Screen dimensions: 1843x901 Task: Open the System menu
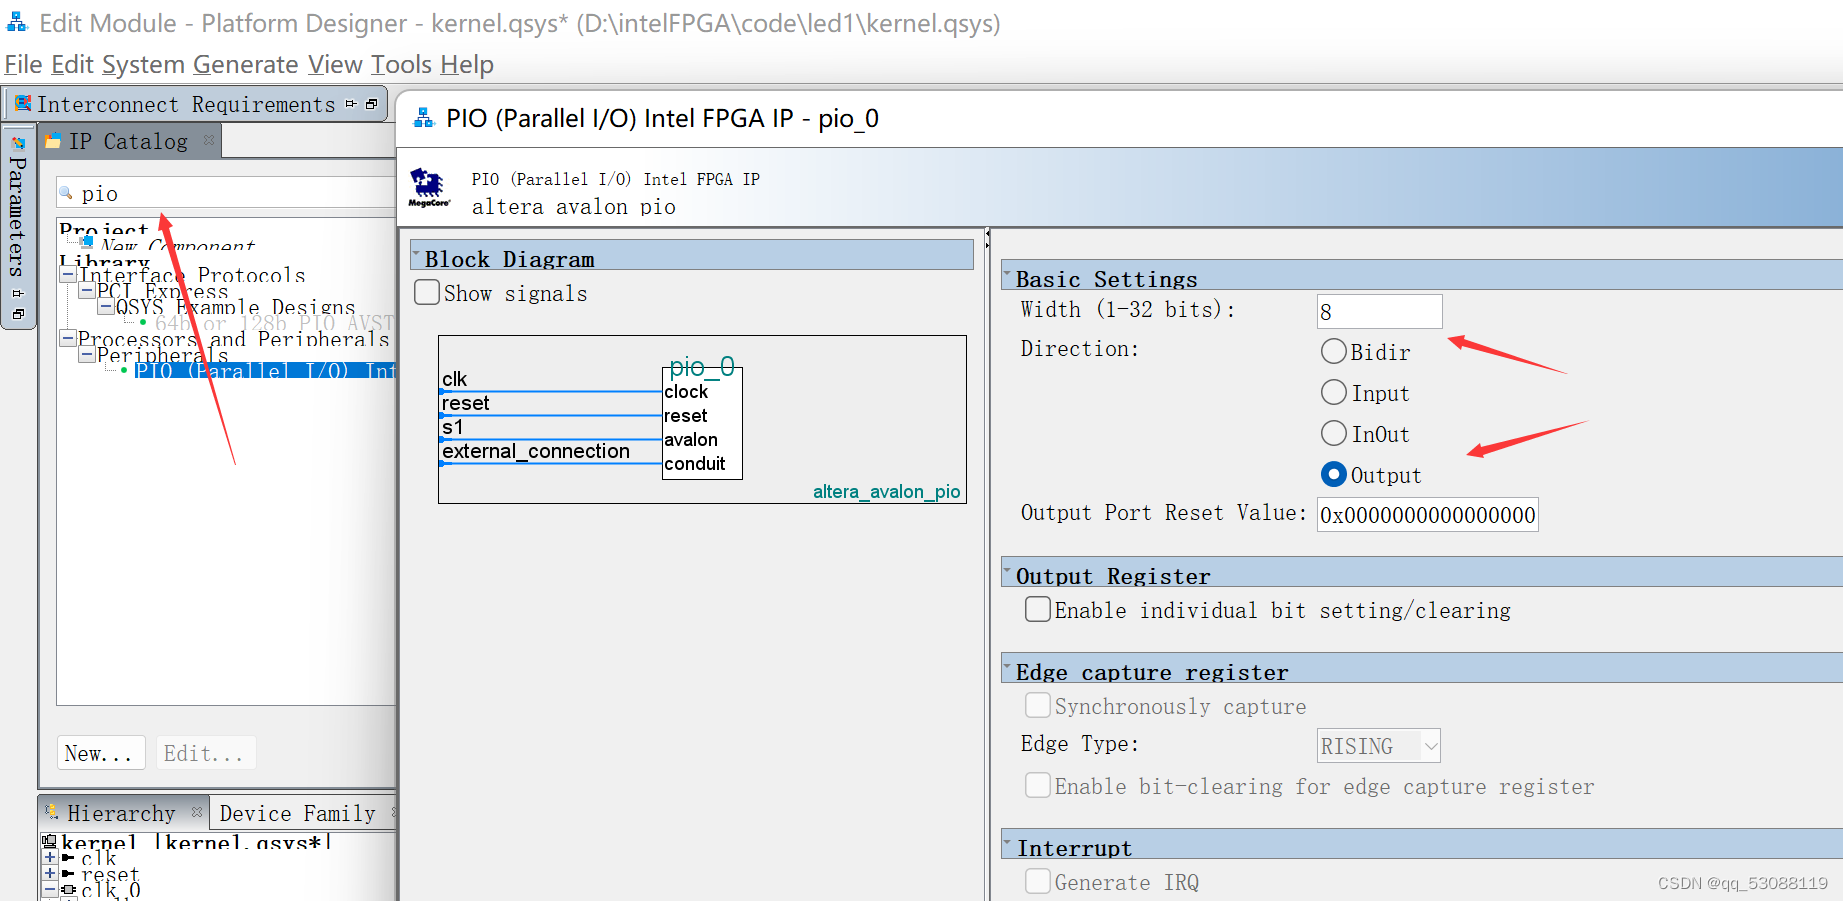pyautogui.click(x=143, y=64)
